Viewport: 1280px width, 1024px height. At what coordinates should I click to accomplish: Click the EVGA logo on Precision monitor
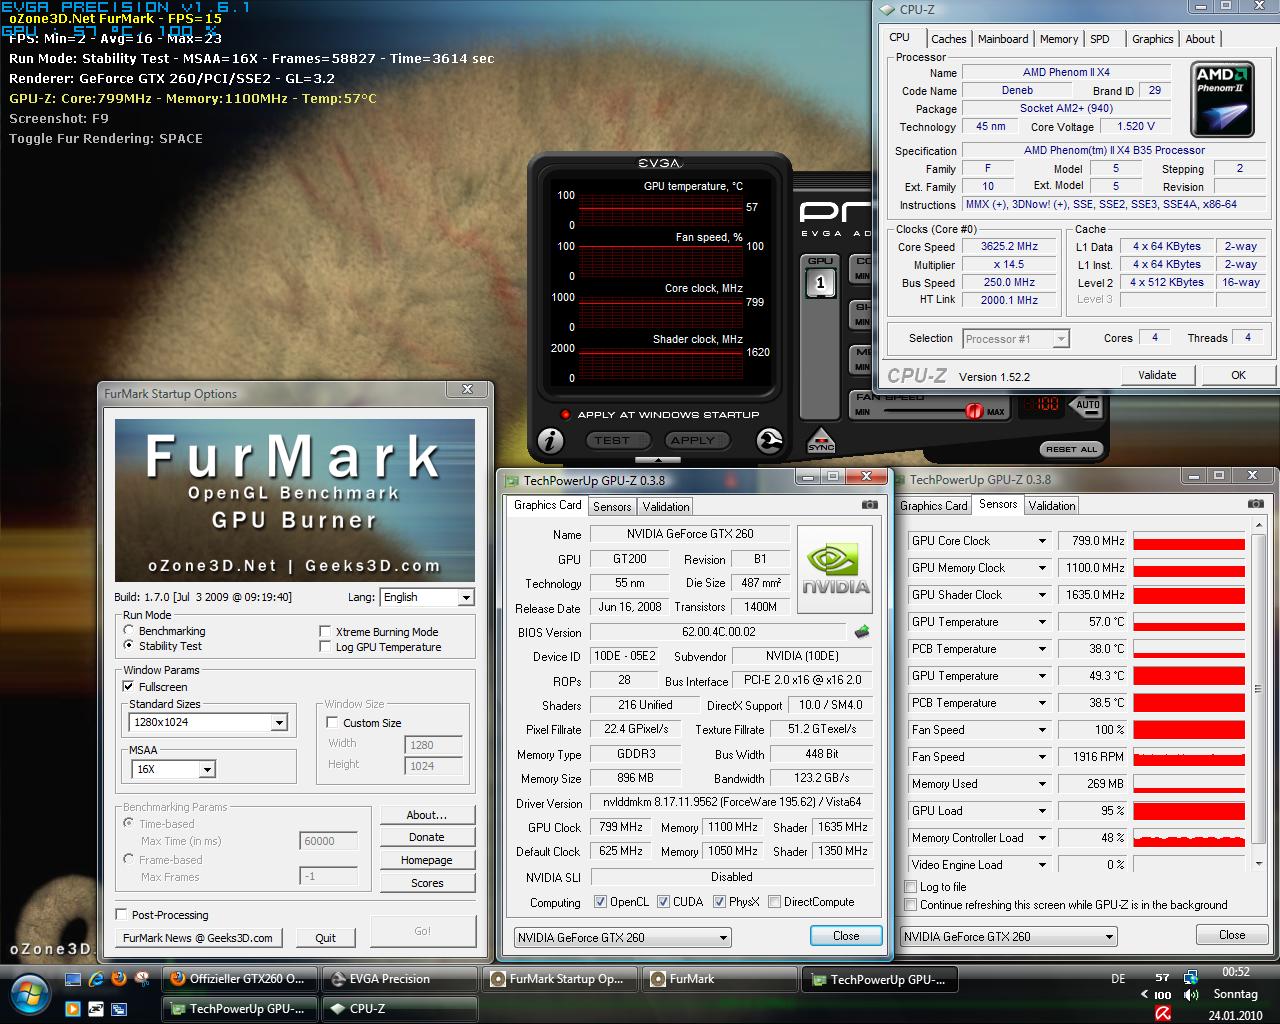pyautogui.click(x=659, y=163)
